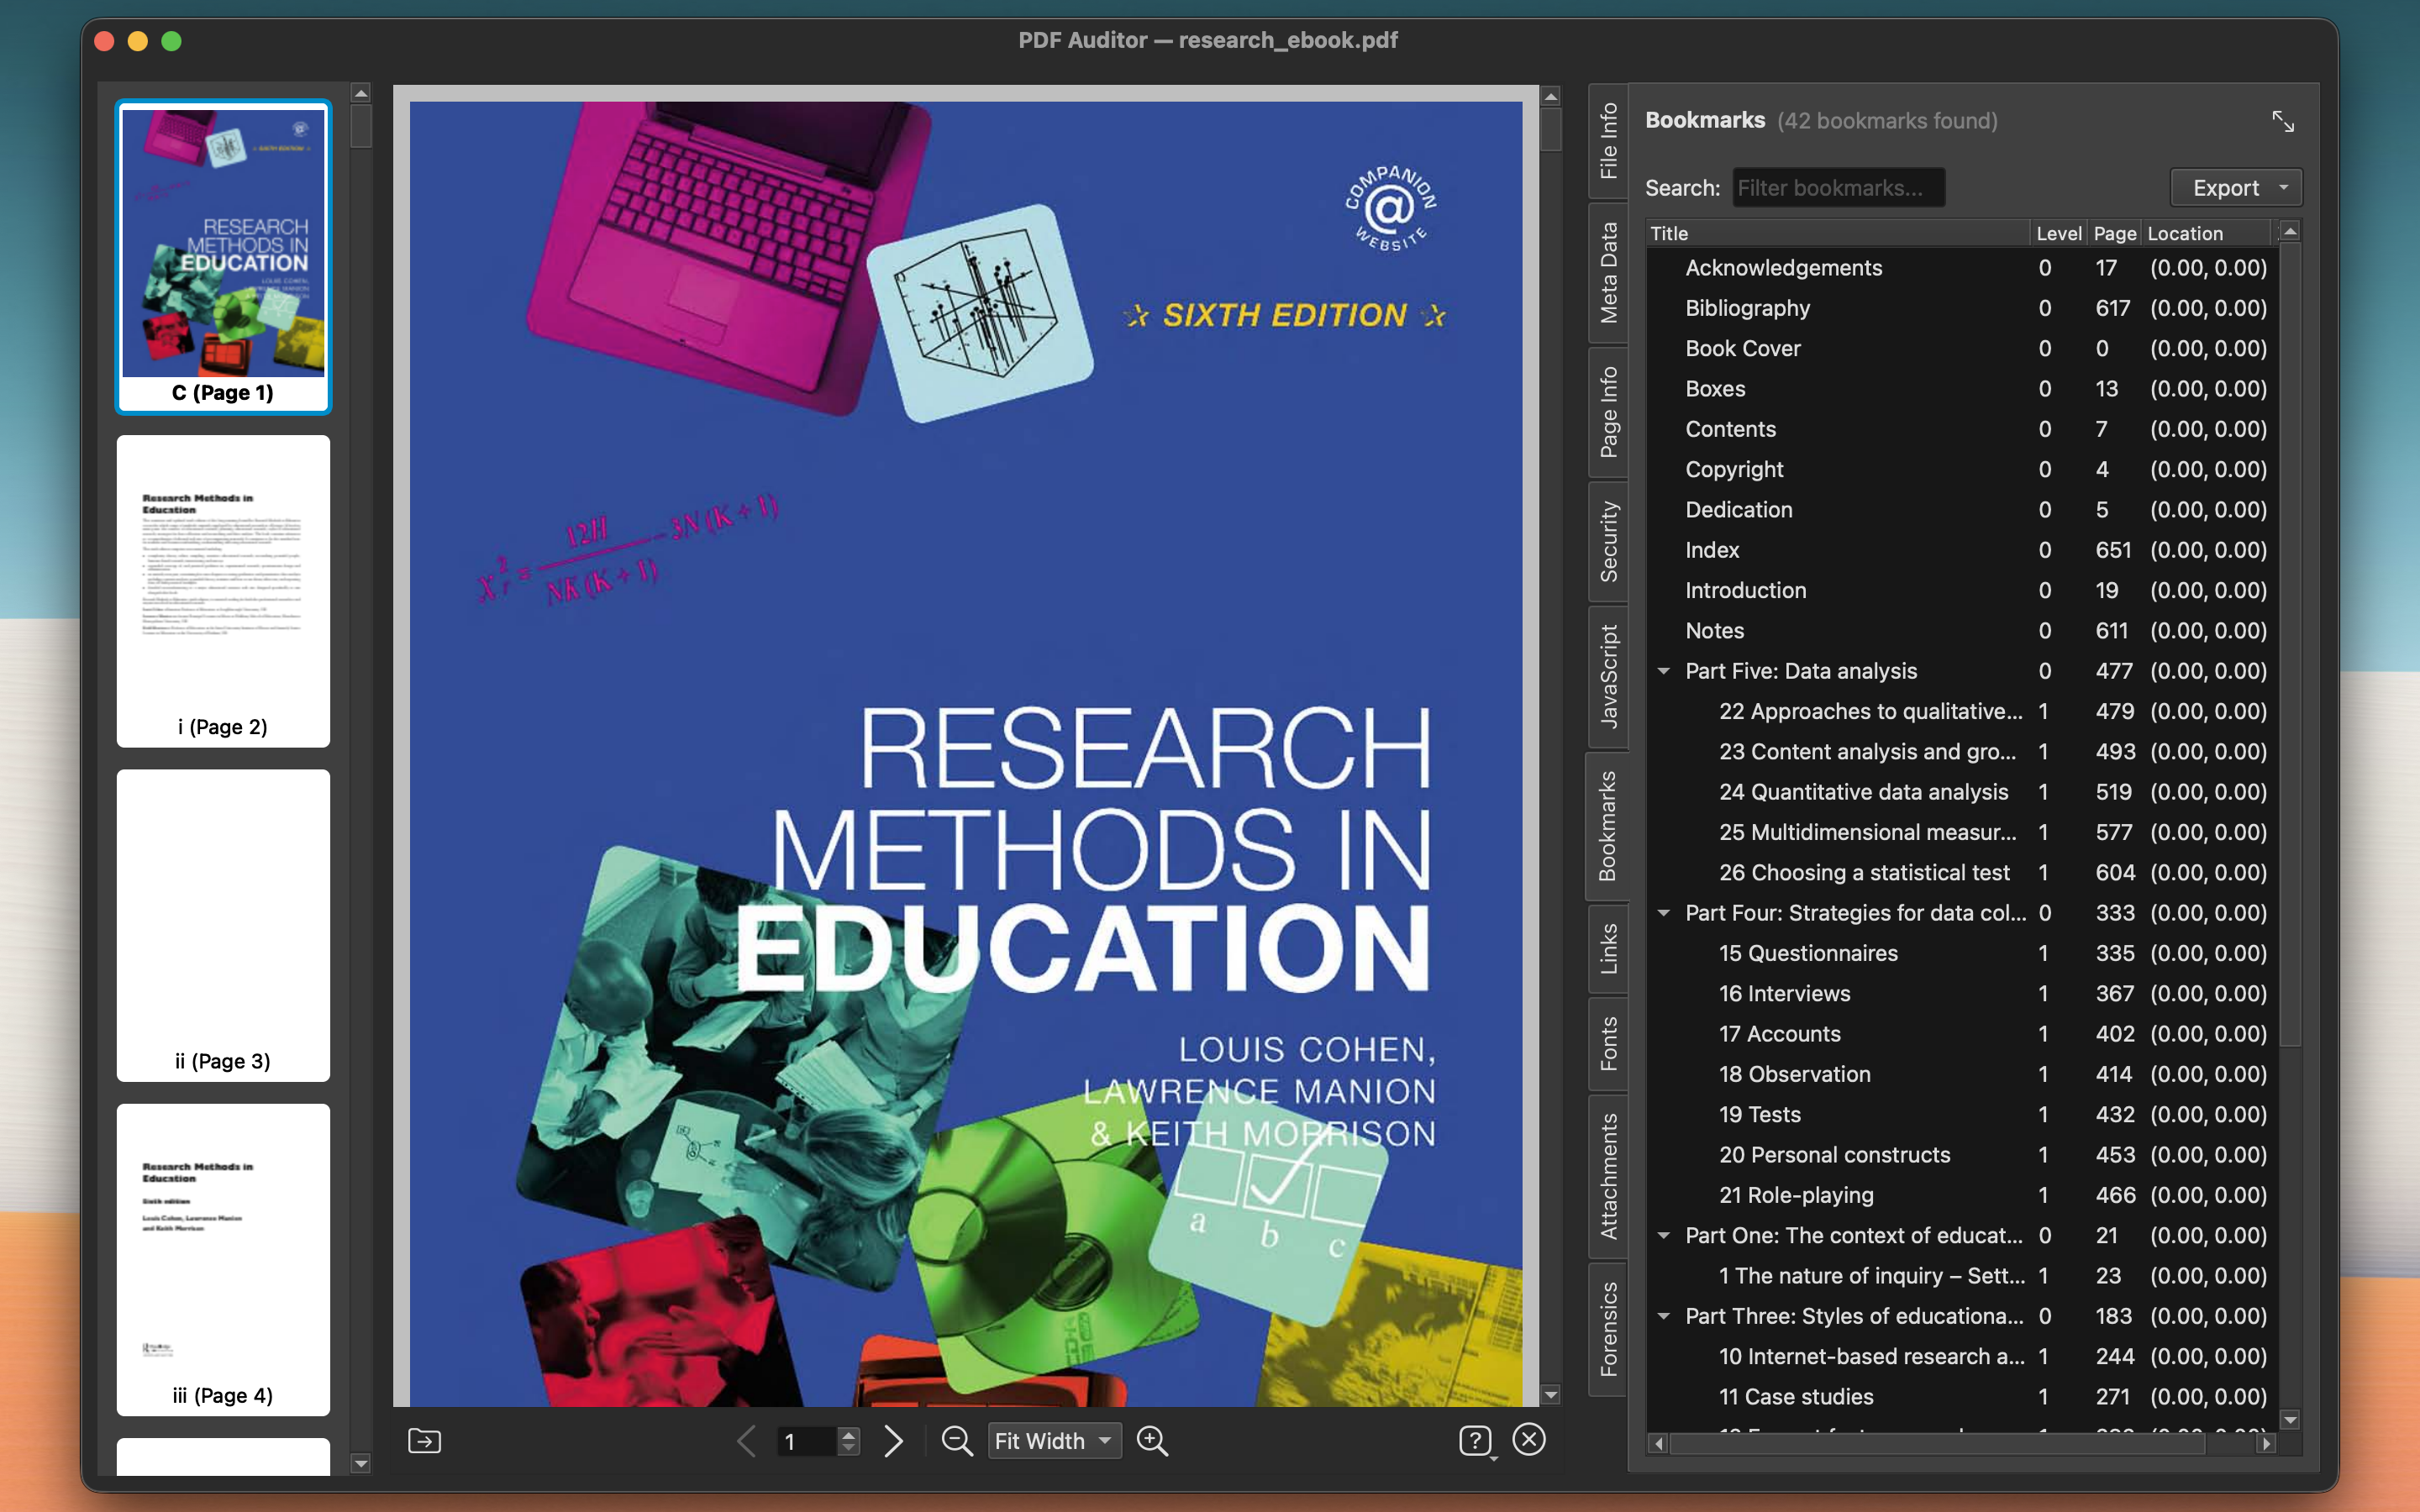
Task: Click the circled X close document icon
Action: pos(1529,1439)
